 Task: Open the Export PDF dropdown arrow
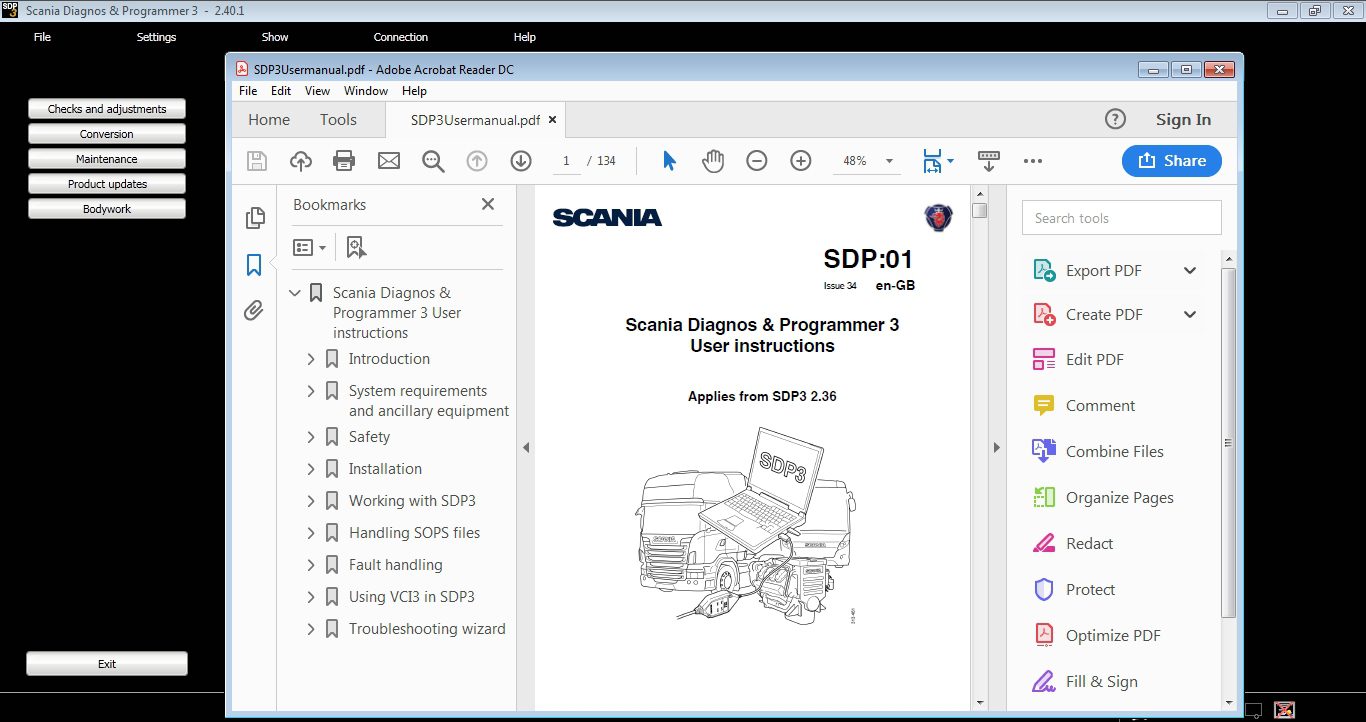pyautogui.click(x=1190, y=270)
